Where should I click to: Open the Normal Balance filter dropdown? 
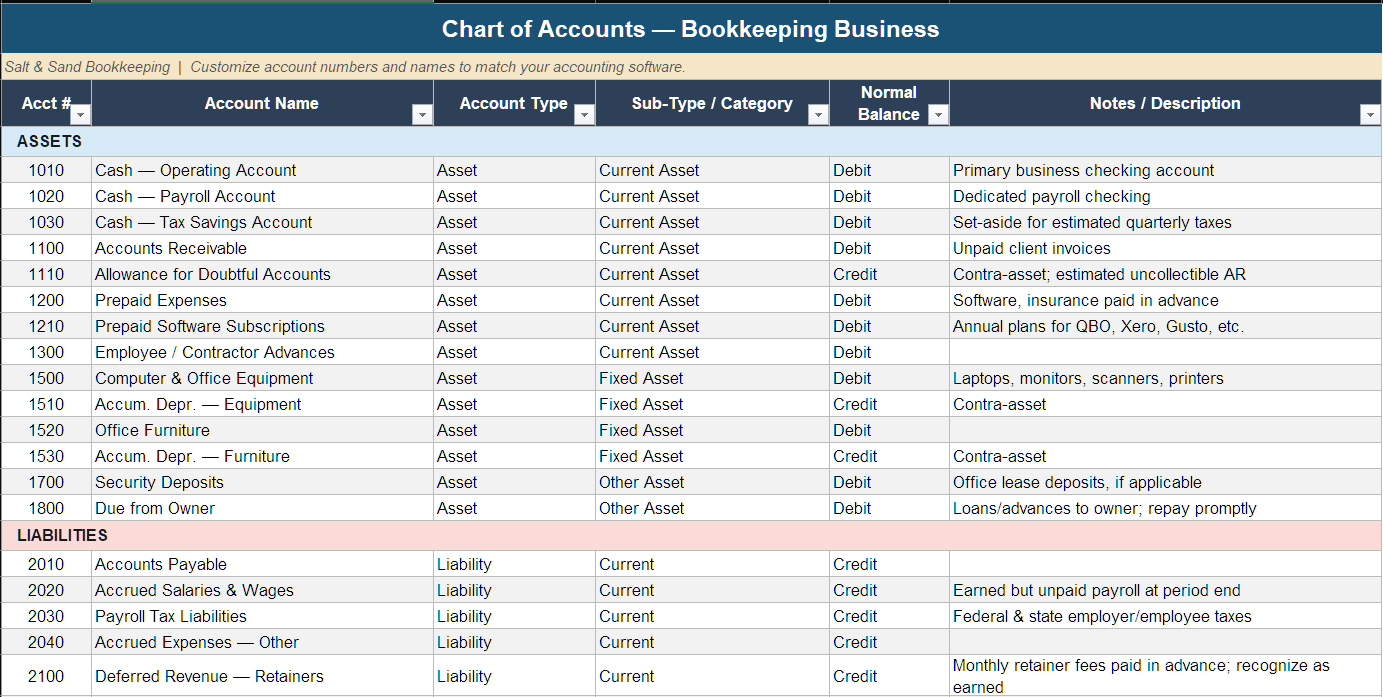click(938, 116)
